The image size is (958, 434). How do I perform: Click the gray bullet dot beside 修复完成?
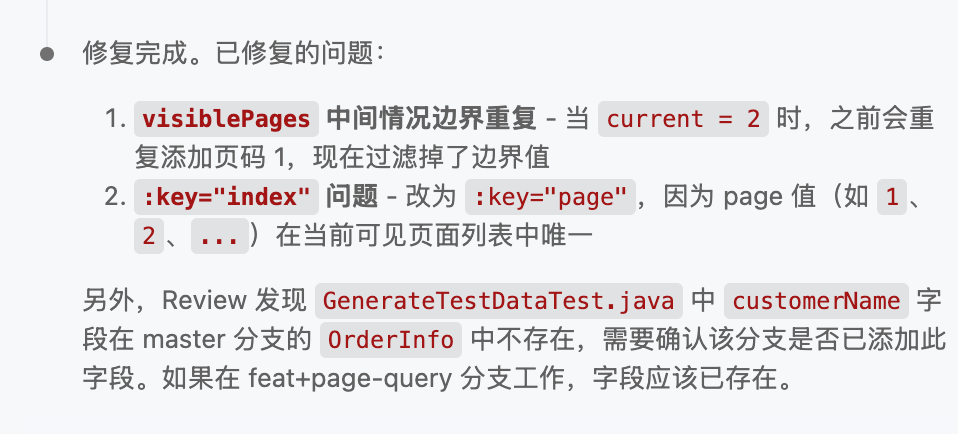47,54
